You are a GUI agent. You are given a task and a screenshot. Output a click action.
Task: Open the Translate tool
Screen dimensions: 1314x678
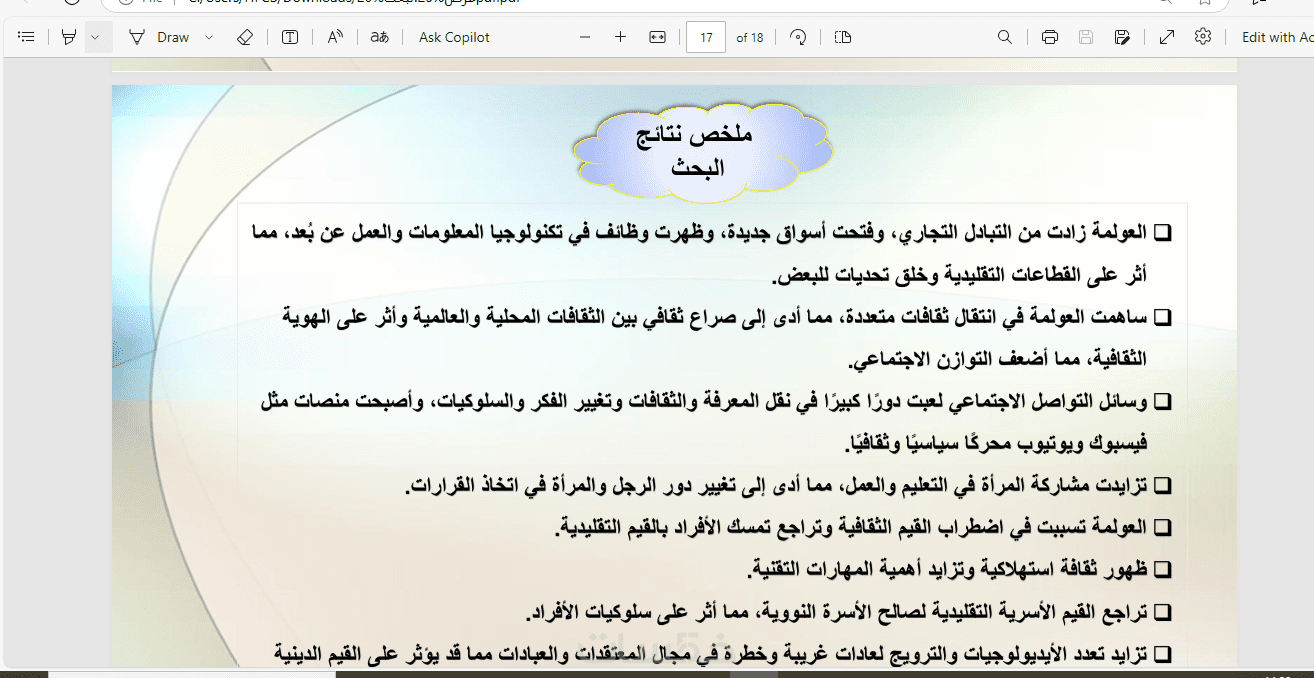[380, 37]
